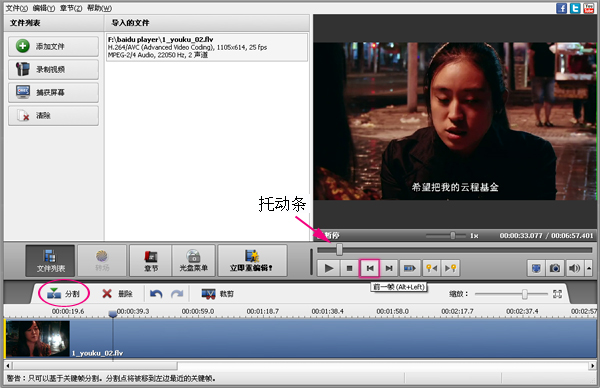Stop video playback

click(349, 268)
